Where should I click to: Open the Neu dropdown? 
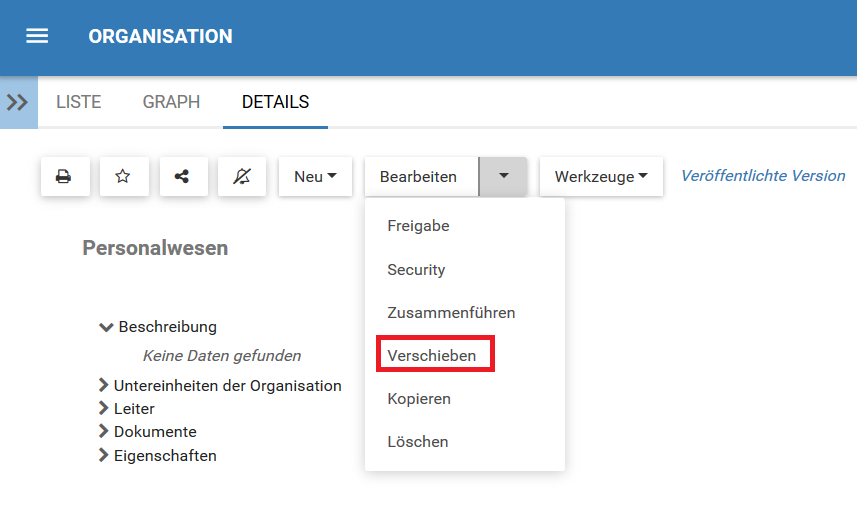click(315, 176)
